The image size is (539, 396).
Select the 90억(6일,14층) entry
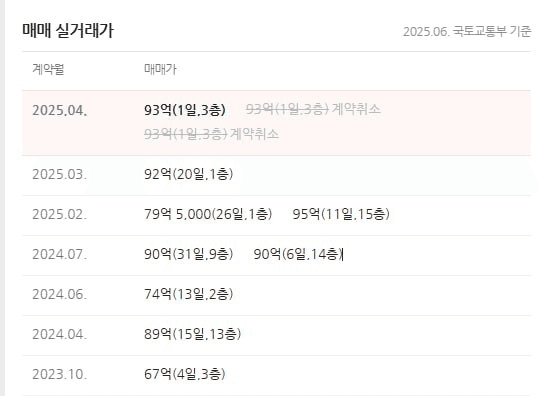pos(298,254)
